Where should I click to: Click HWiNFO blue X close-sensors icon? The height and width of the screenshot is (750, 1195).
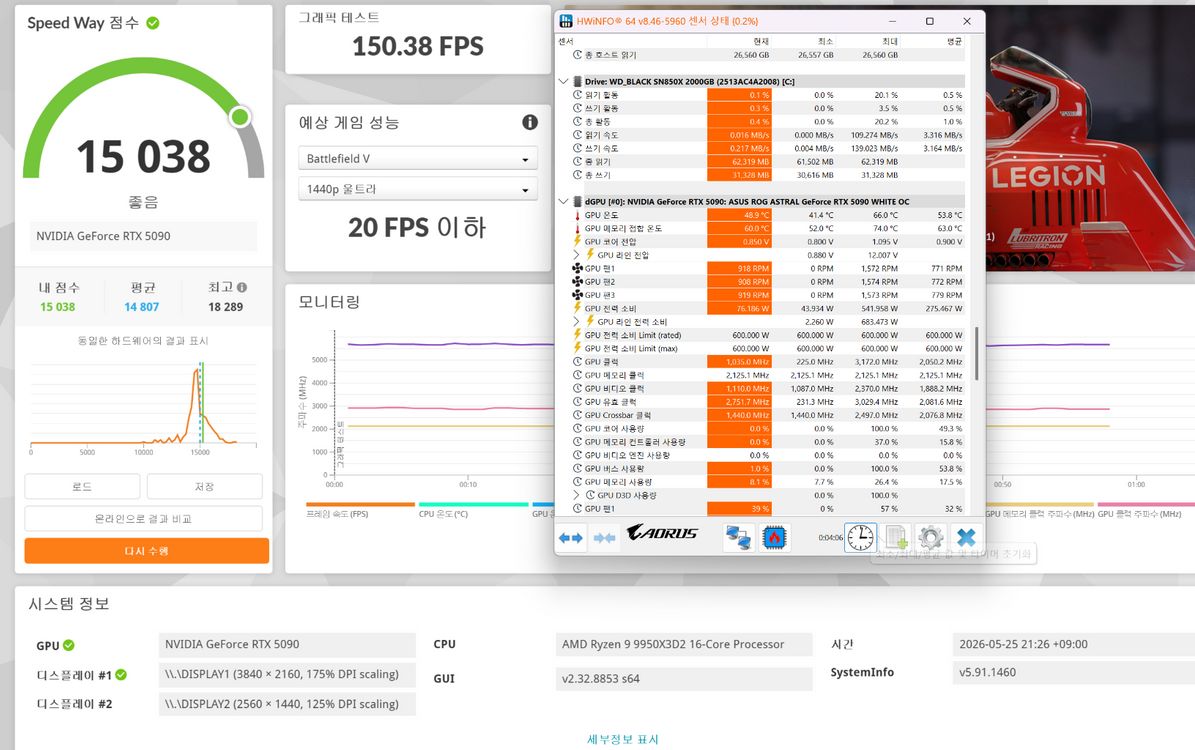[966, 537]
